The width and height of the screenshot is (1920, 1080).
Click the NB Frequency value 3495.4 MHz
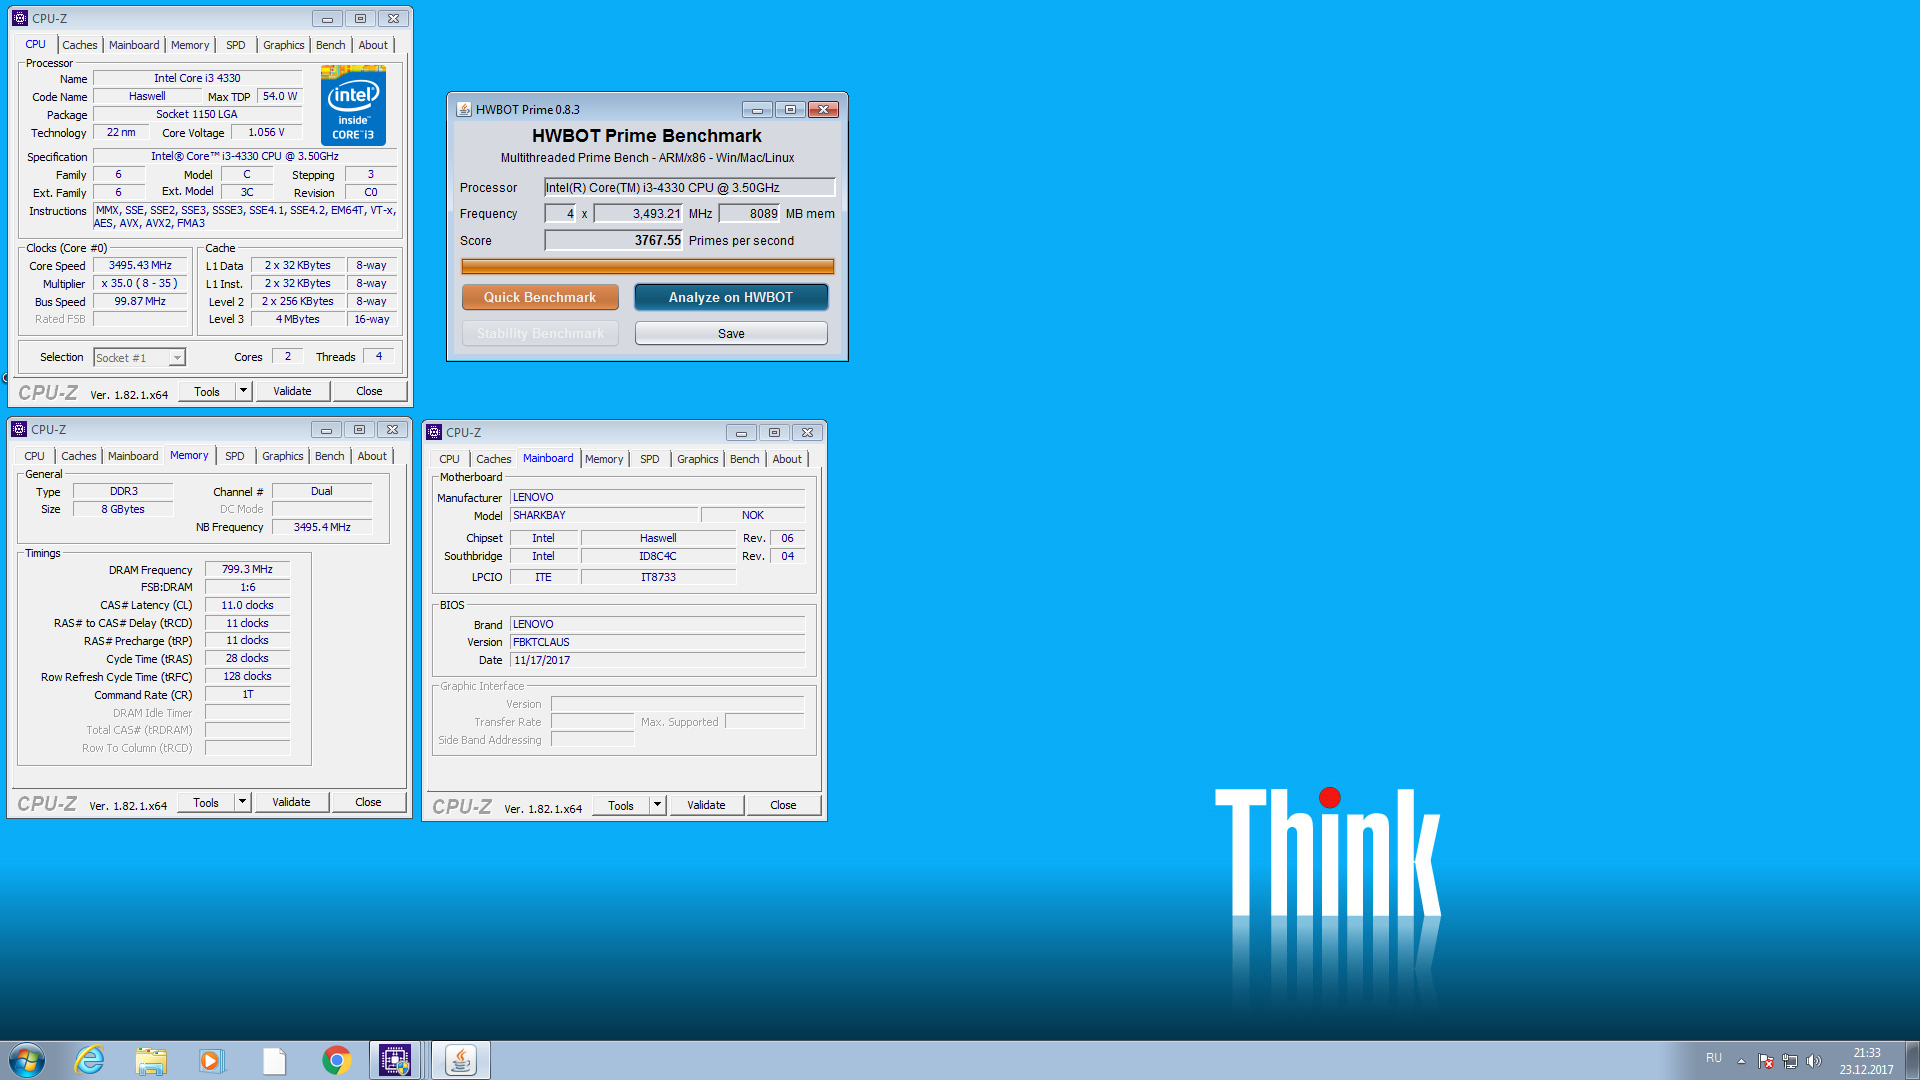[322, 527]
